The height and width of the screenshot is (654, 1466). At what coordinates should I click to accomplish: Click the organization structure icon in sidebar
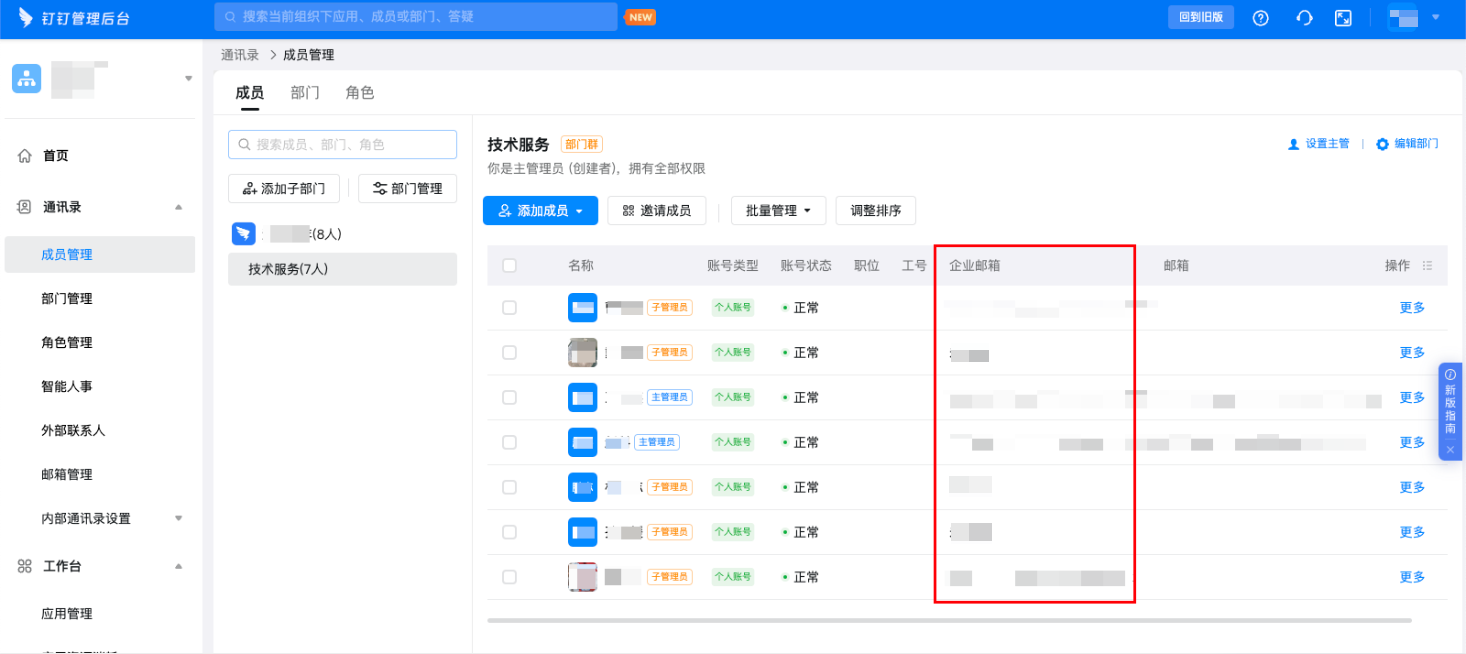click(x=27, y=78)
